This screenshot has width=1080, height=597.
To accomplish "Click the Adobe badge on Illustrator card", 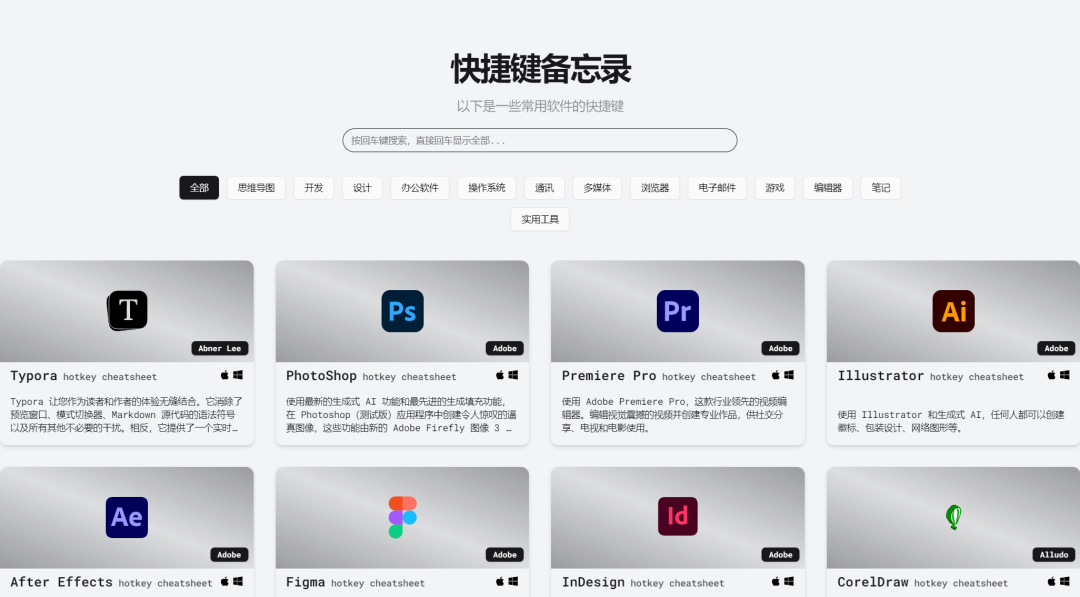I will coord(1056,348).
